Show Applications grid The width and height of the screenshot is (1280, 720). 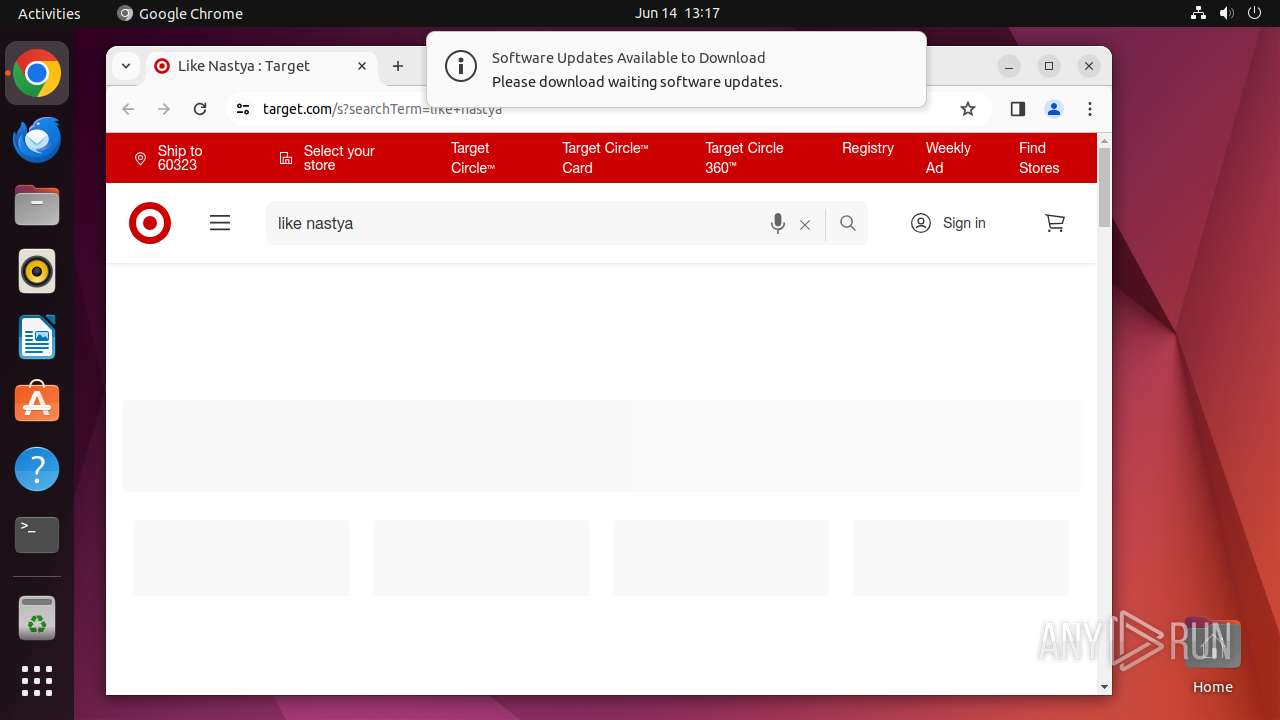pos(37,681)
